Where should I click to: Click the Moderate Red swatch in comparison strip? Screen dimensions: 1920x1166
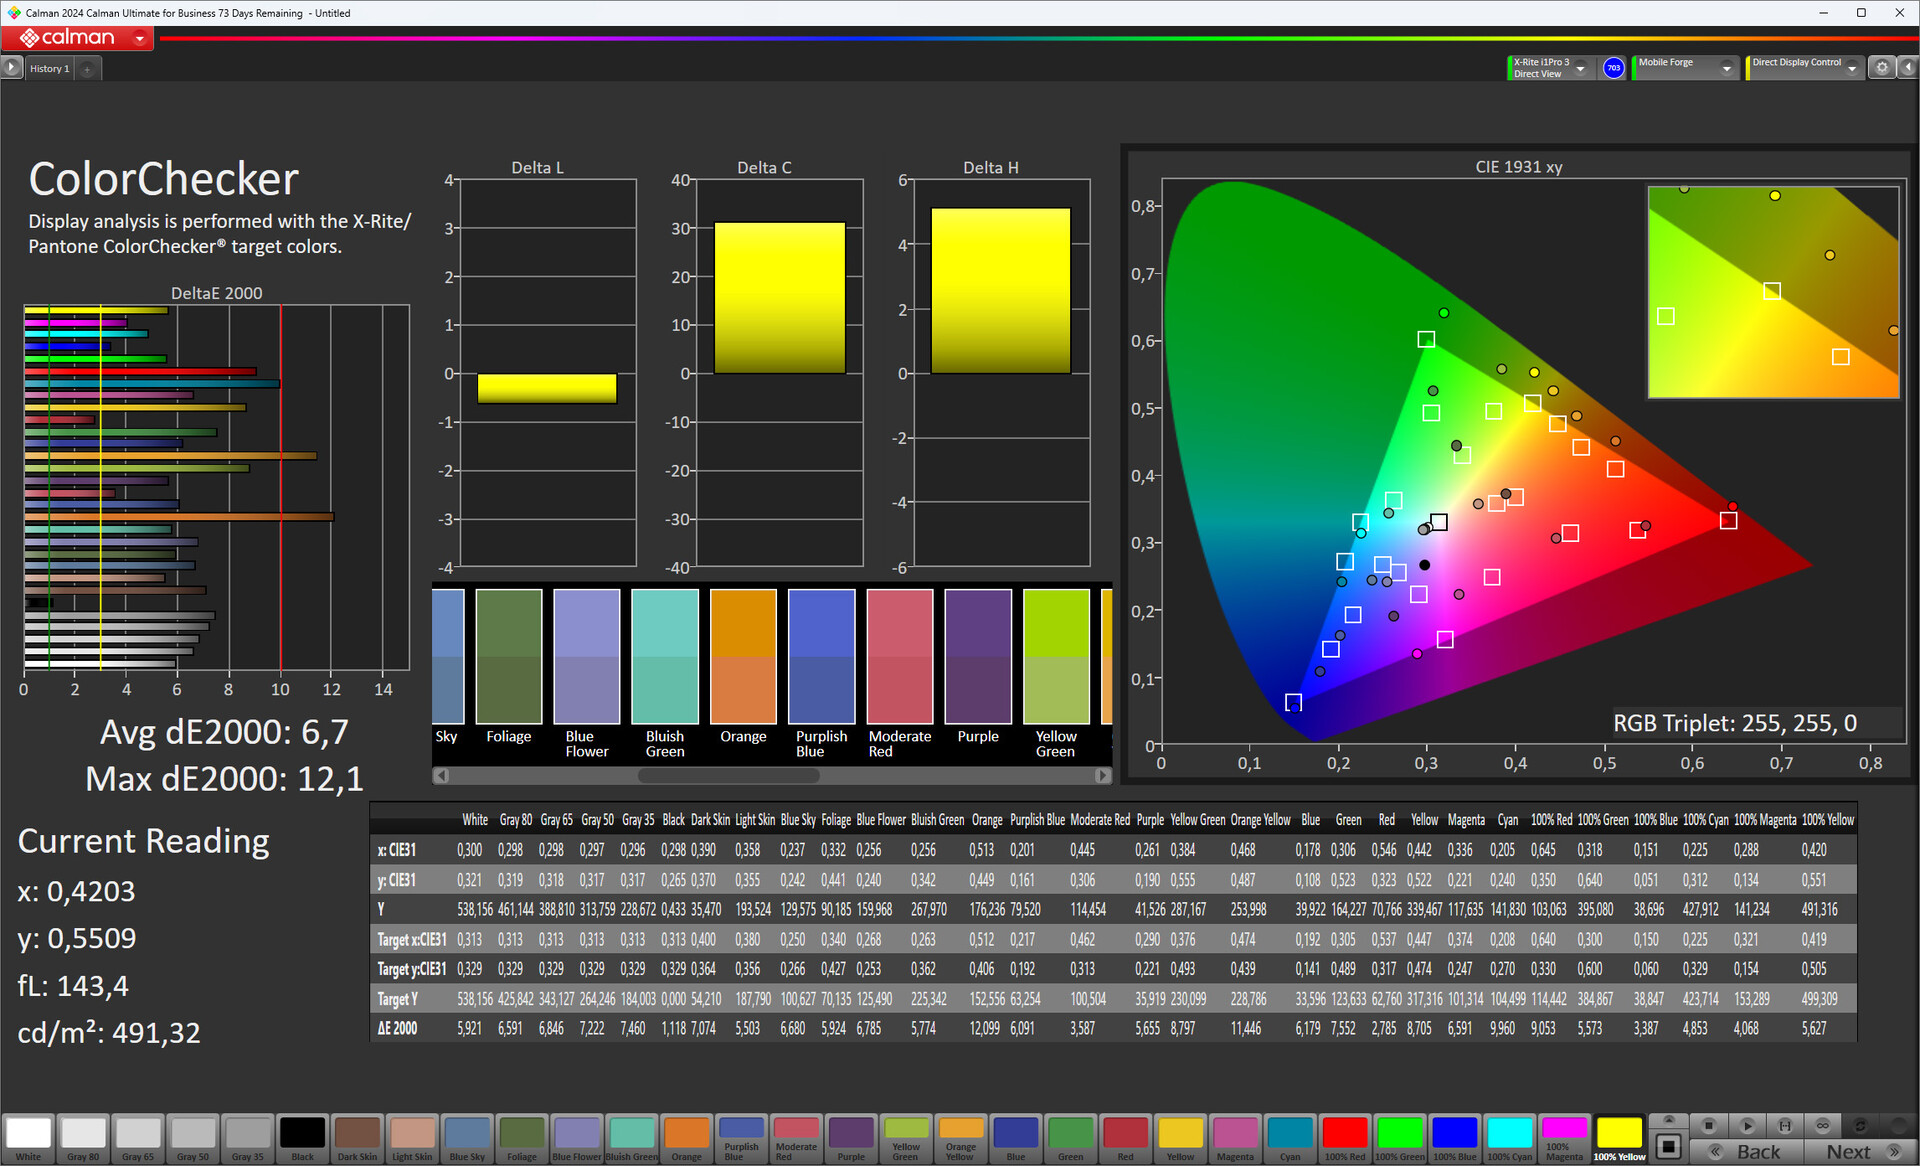[899, 656]
